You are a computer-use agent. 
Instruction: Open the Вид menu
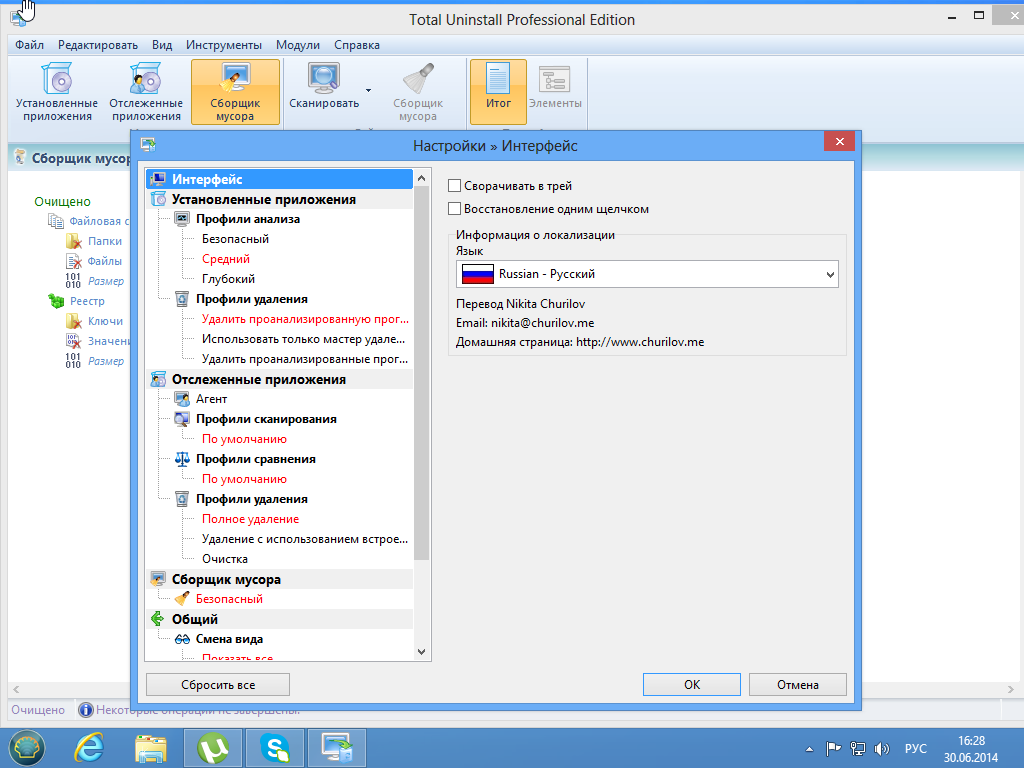[x=162, y=45]
